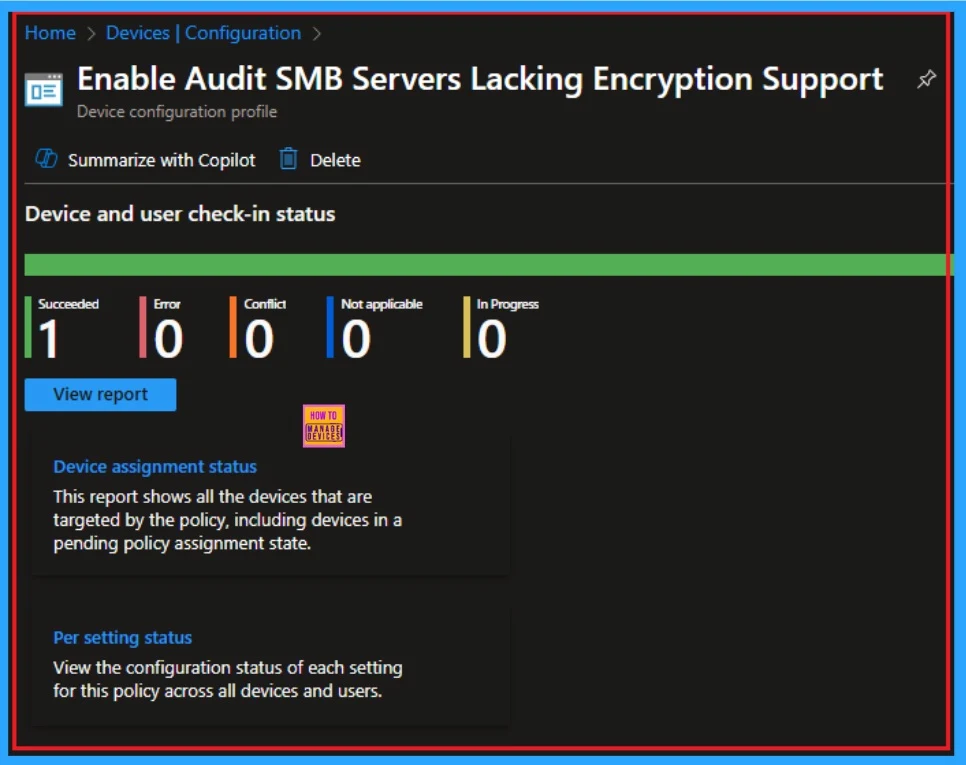Open the Per setting status report
This screenshot has width=966, height=765.
pos(122,638)
